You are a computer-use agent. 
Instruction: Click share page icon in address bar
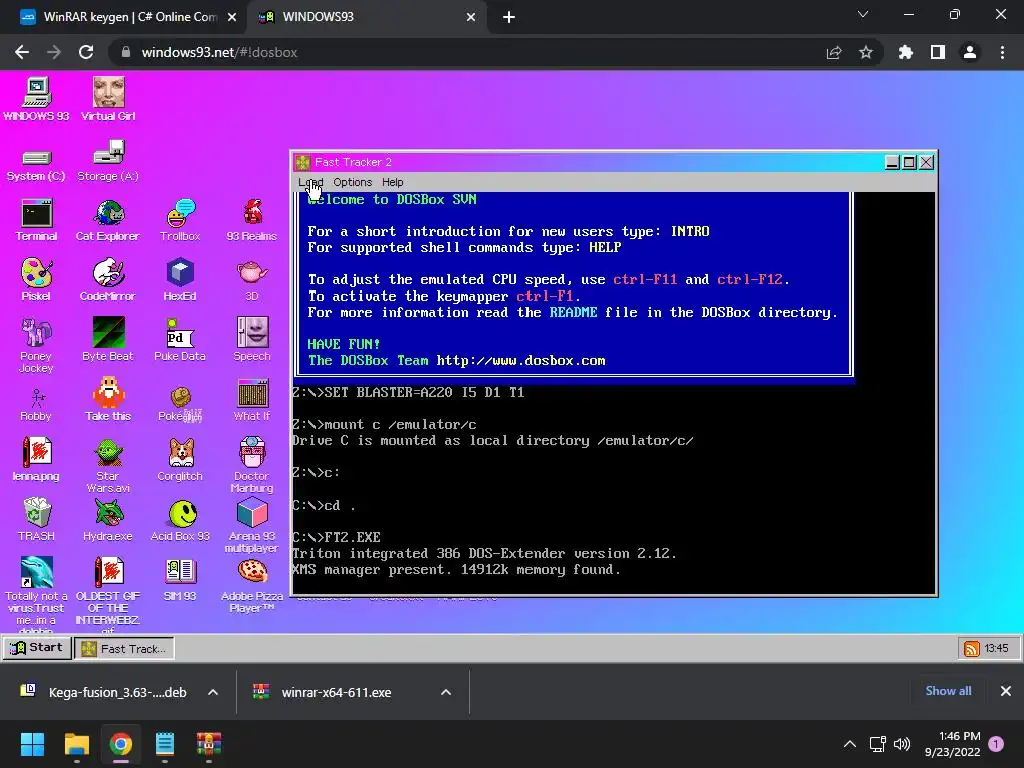[x=834, y=52]
